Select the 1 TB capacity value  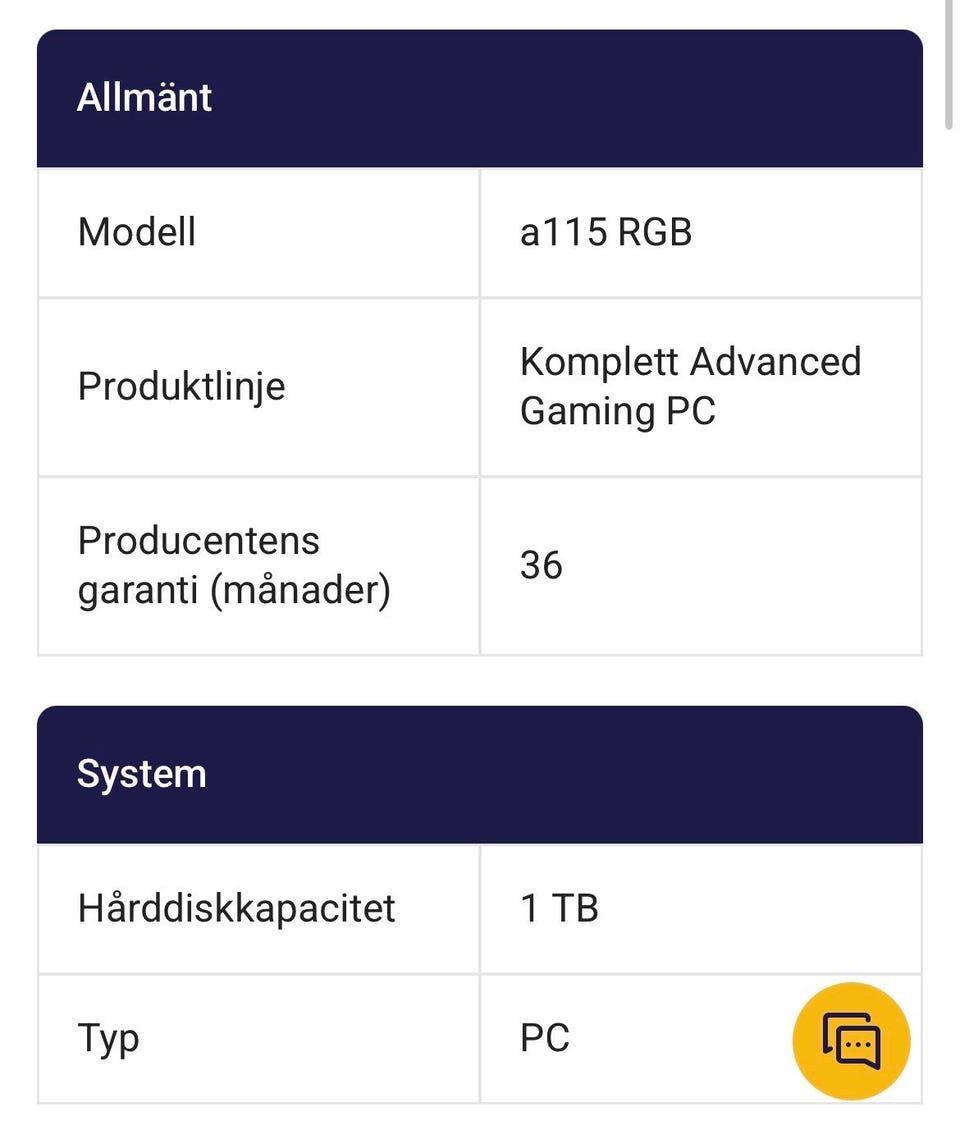click(x=559, y=908)
